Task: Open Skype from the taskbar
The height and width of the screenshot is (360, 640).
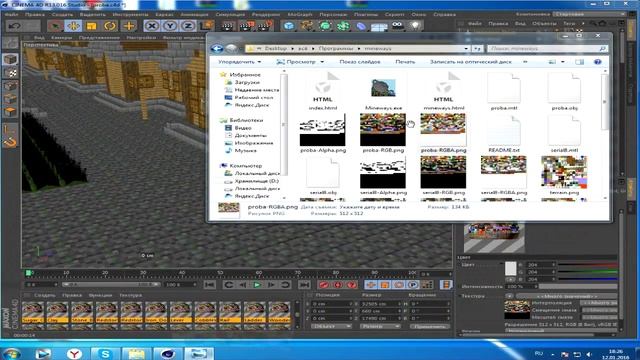Action: click(105, 353)
